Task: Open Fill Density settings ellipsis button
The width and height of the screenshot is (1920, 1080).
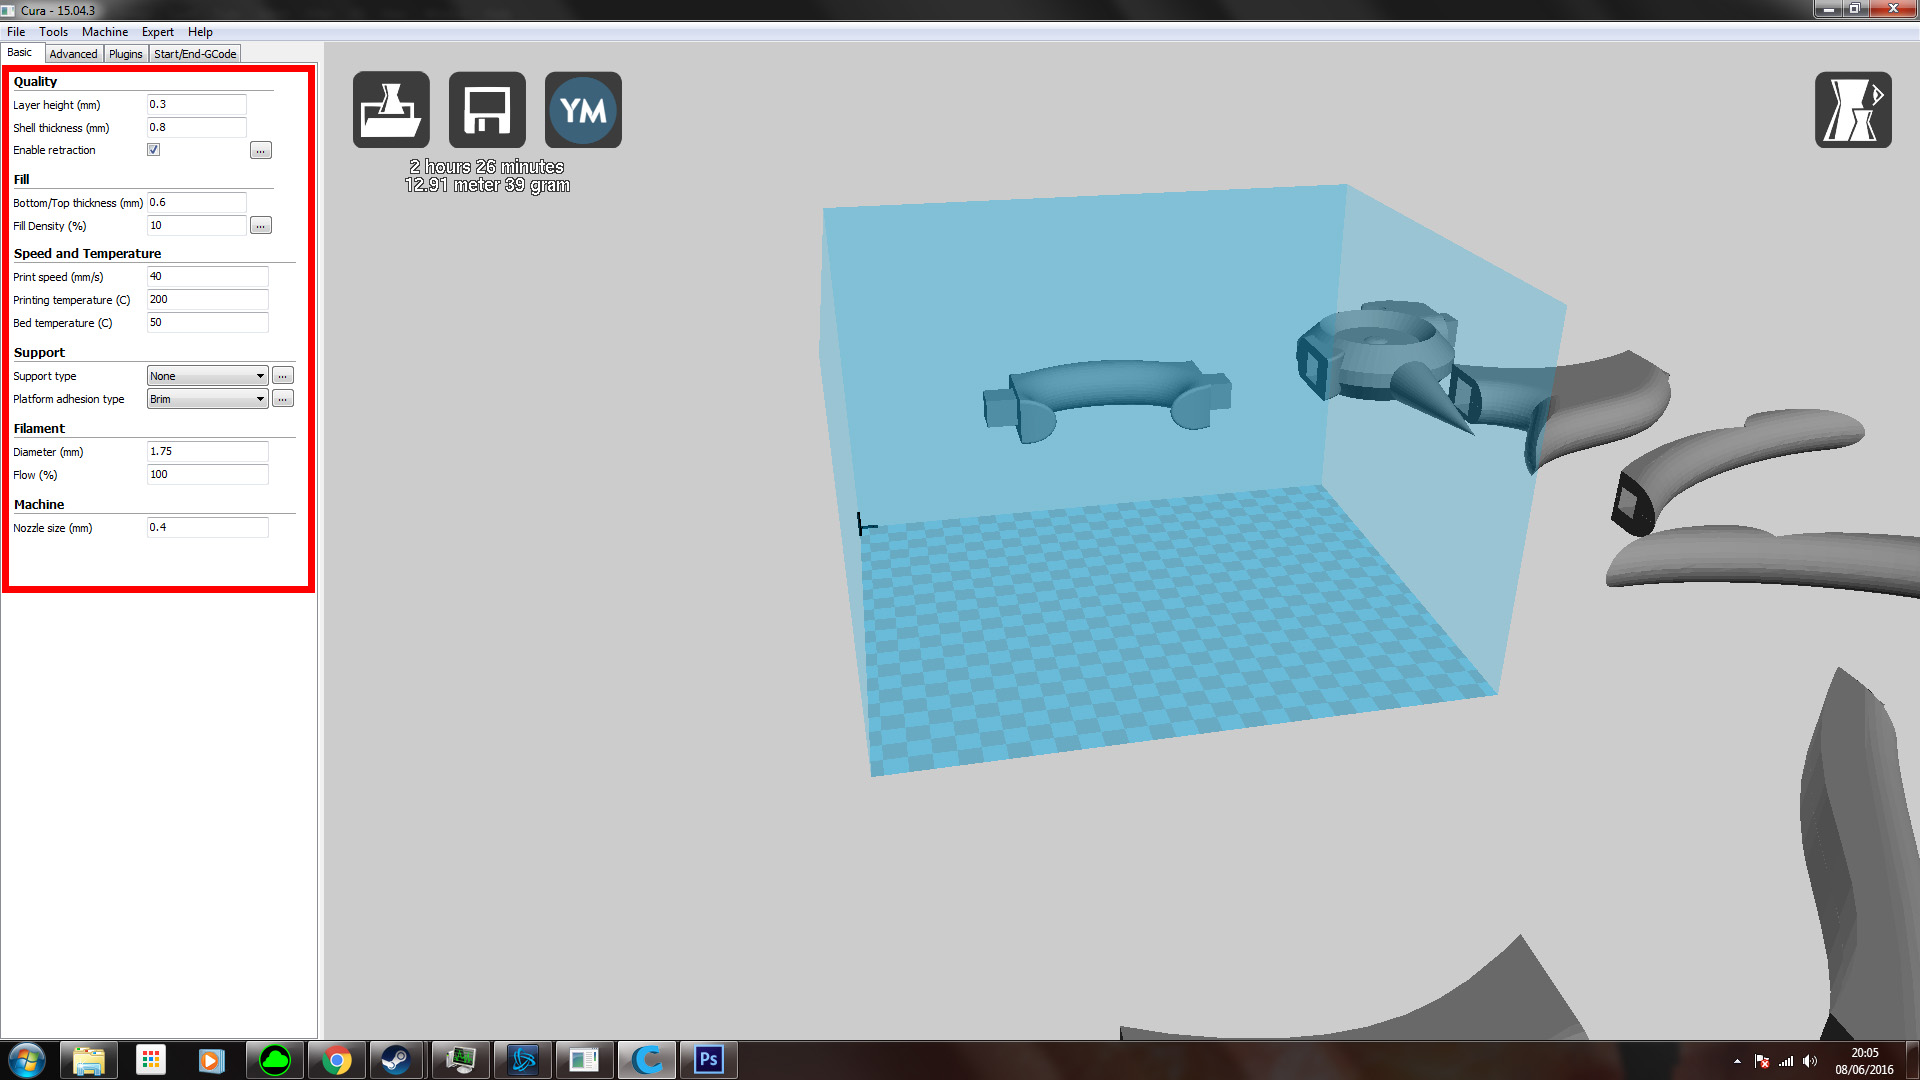Action: 260,226
